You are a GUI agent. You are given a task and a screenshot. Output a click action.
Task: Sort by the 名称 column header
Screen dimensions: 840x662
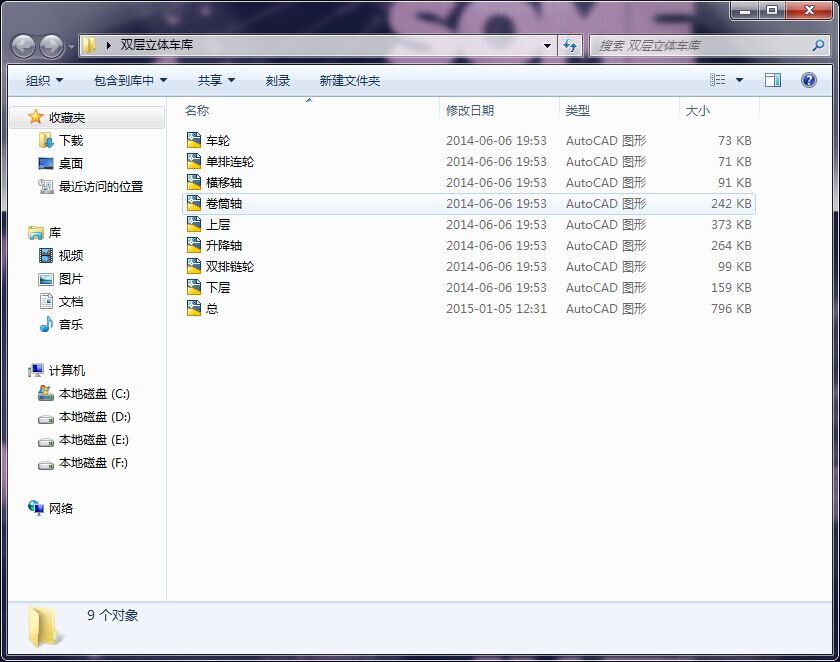click(310, 110)
